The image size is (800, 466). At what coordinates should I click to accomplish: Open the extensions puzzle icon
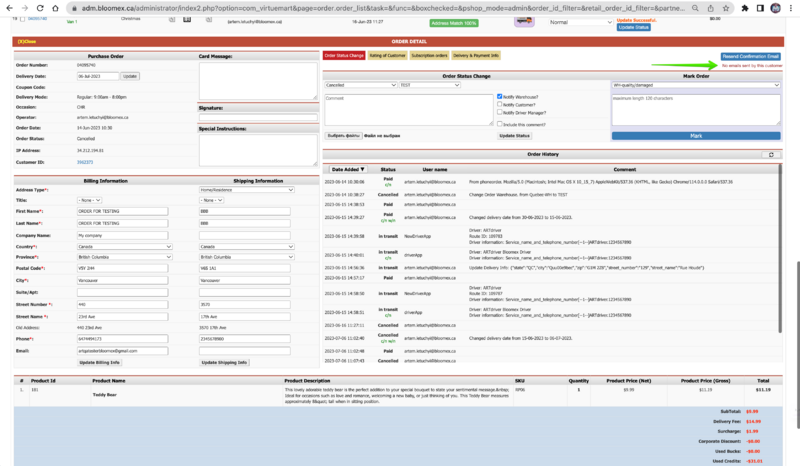[745, 8]
